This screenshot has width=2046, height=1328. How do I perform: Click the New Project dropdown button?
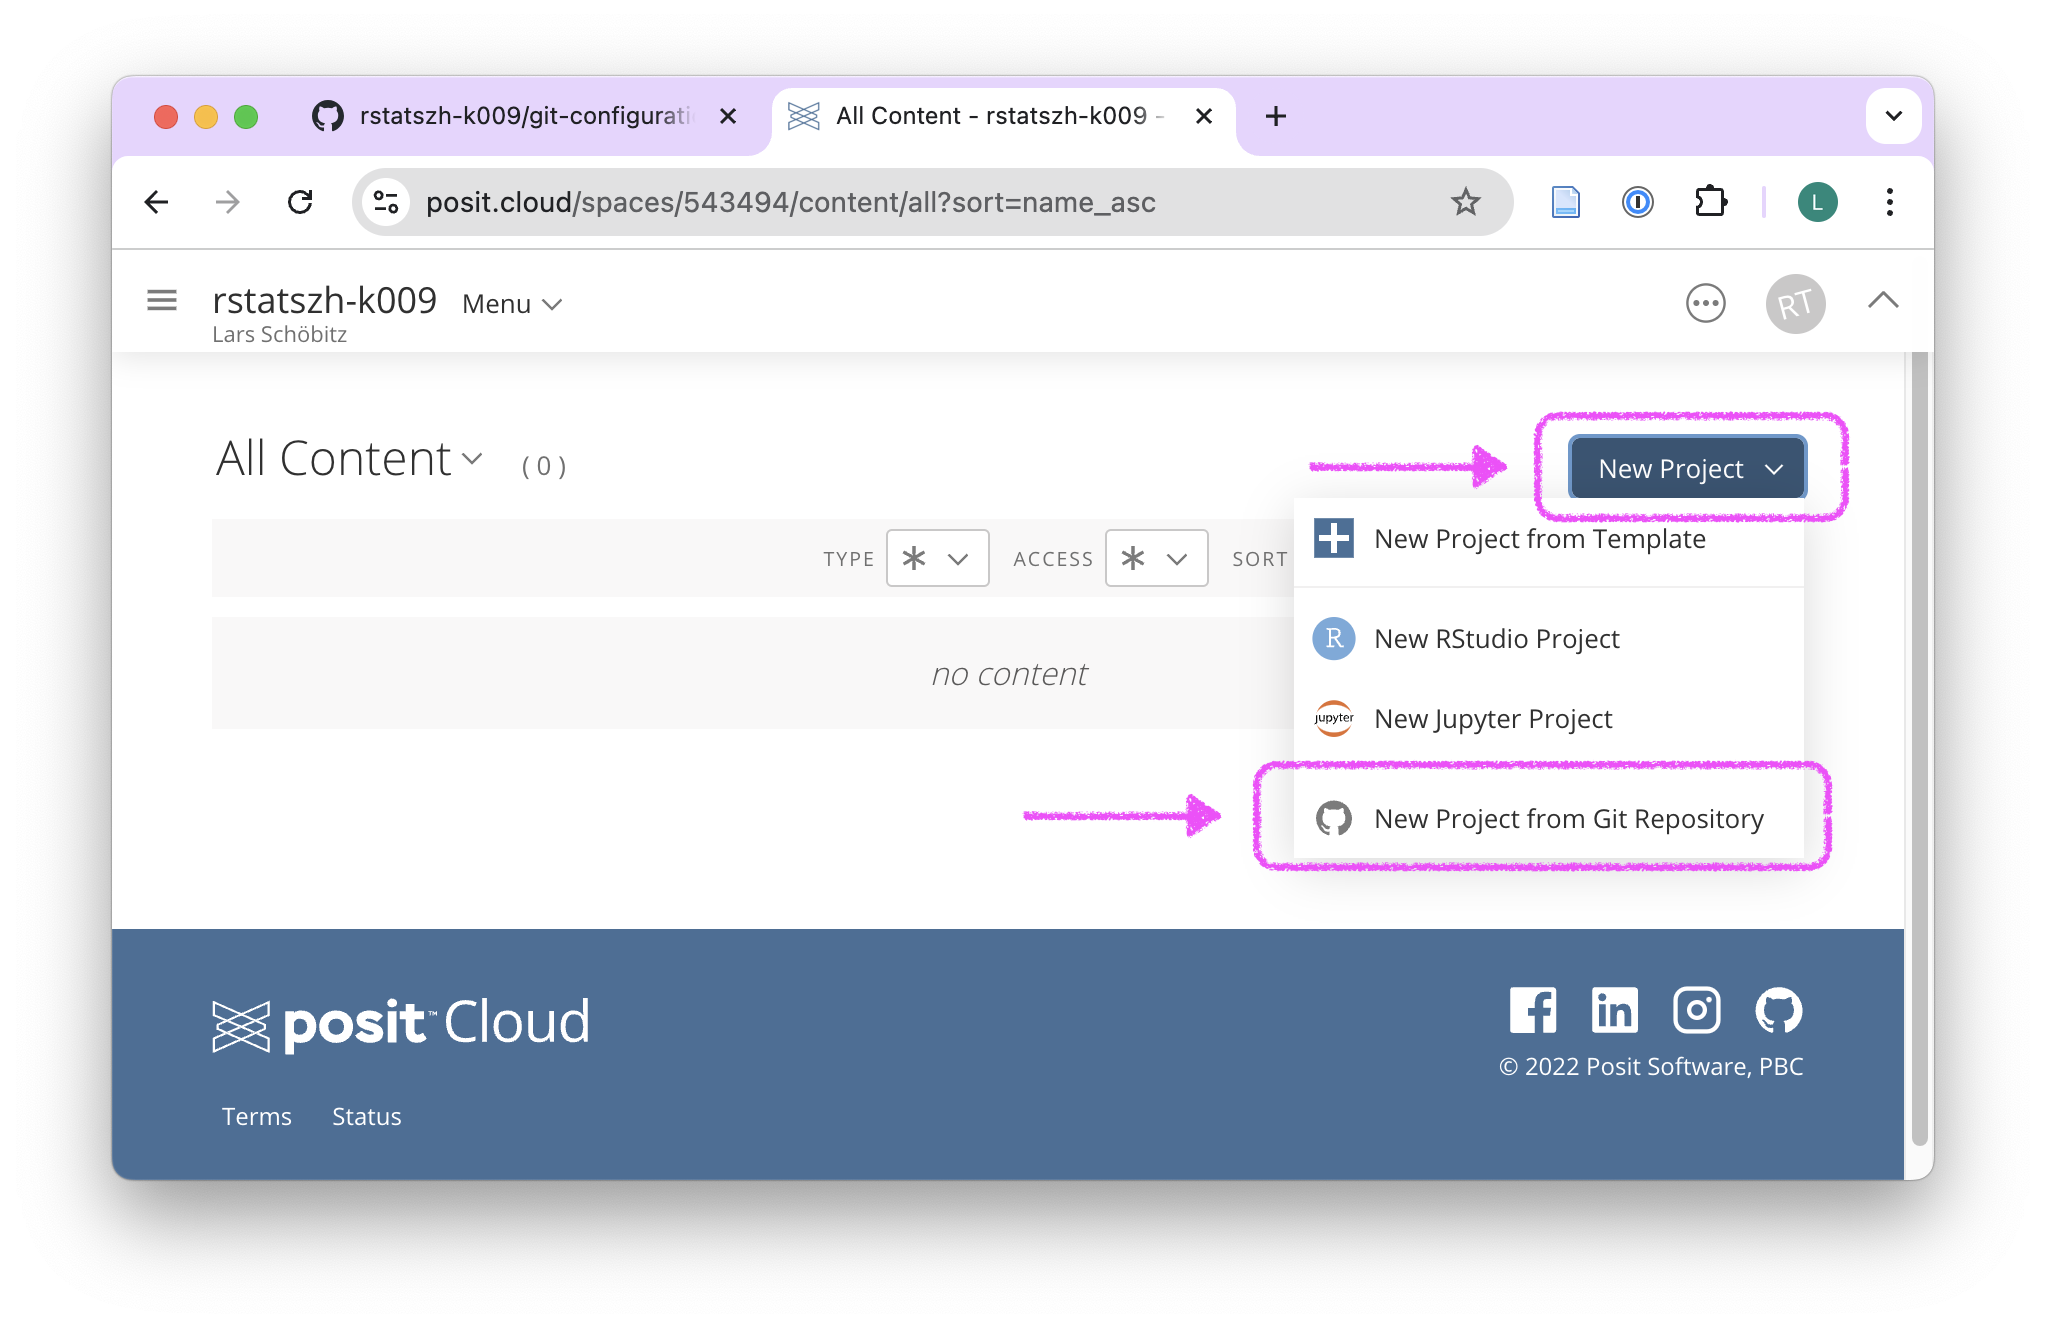coord(1688,468)
